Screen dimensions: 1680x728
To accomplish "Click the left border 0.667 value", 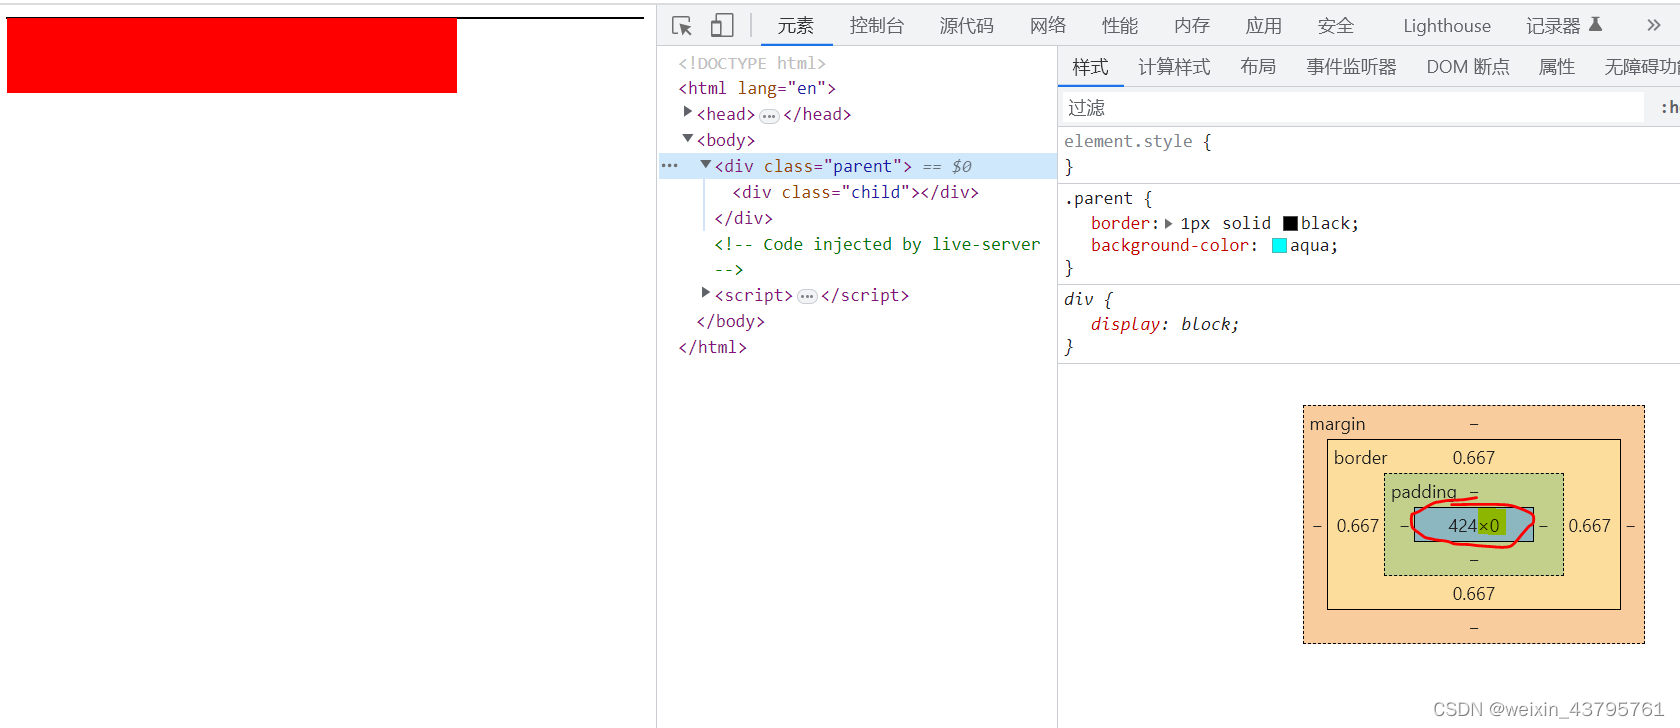I will point(1358,526).
